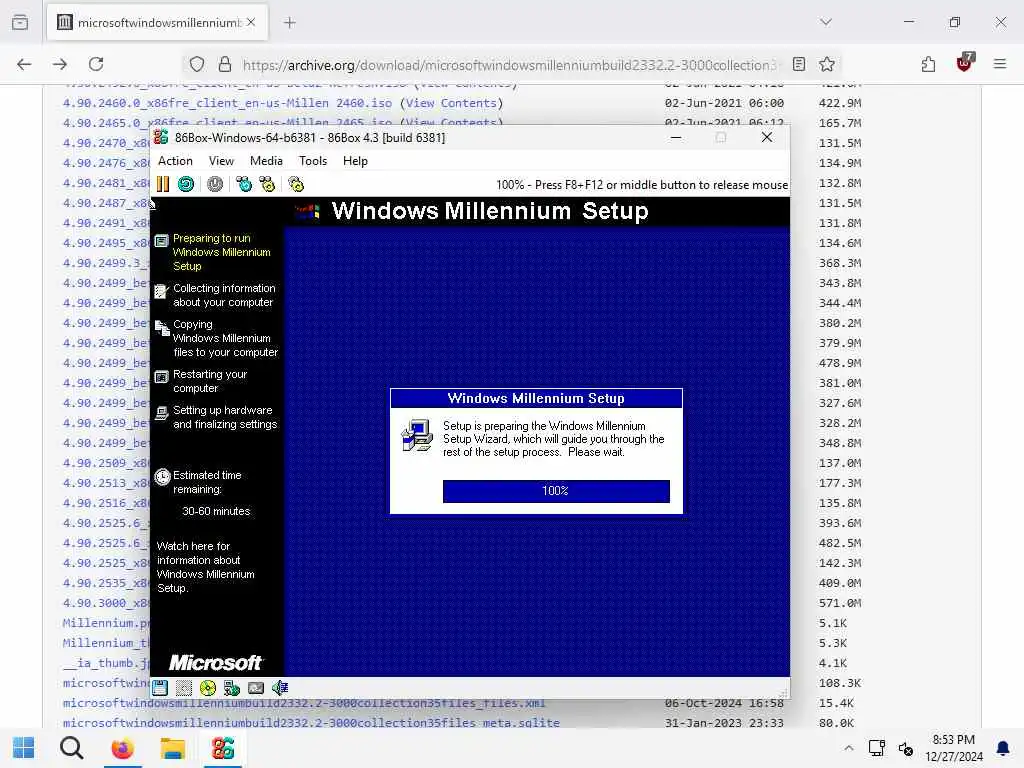Open the notification bell in taskbar
The height and width of the screenshot is (768, 1024).
coord(1003,748)
